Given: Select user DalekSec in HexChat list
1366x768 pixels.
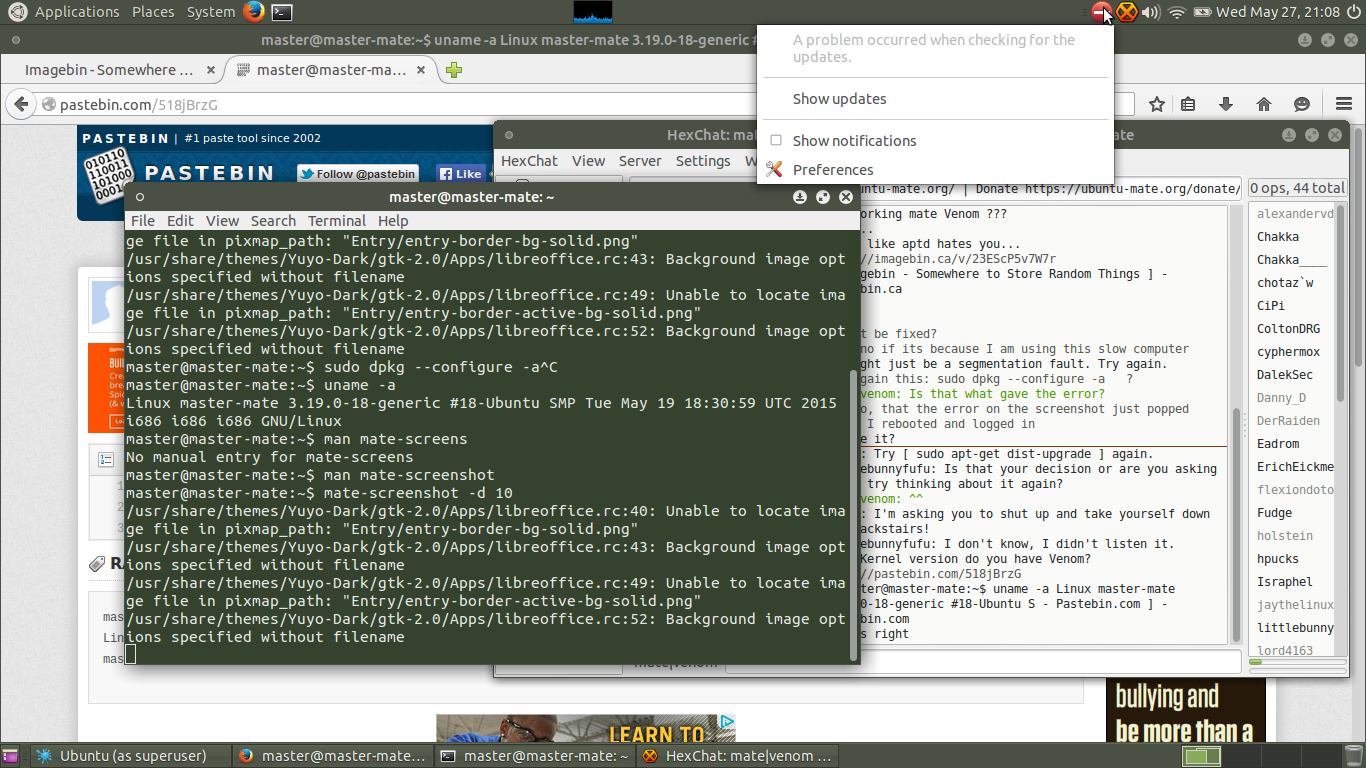Looking at the screenshot, I should point(1285,375).
